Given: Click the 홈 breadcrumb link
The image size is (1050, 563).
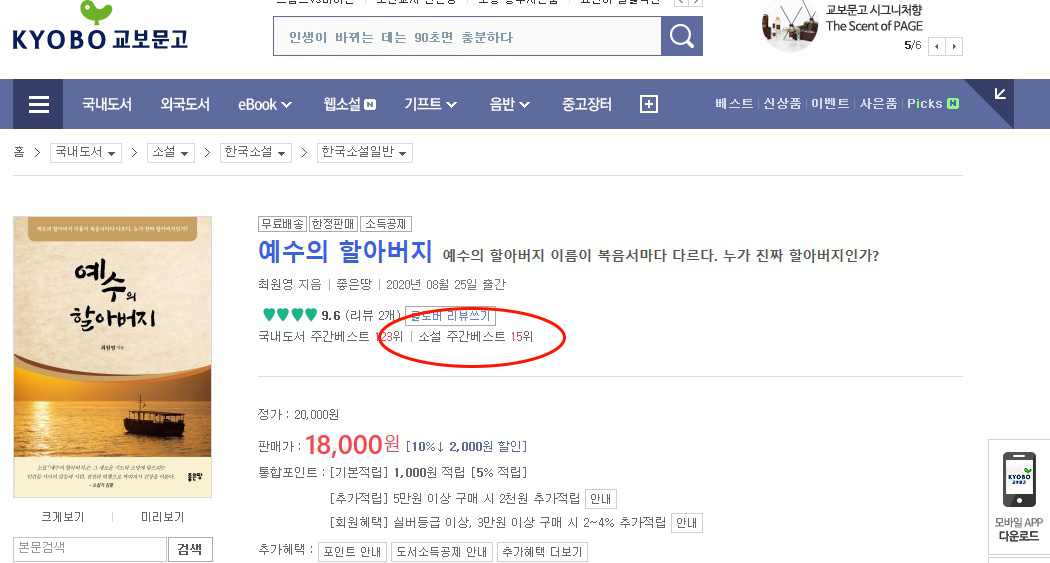Looking at the screenshot, I should tap(19, 152).
